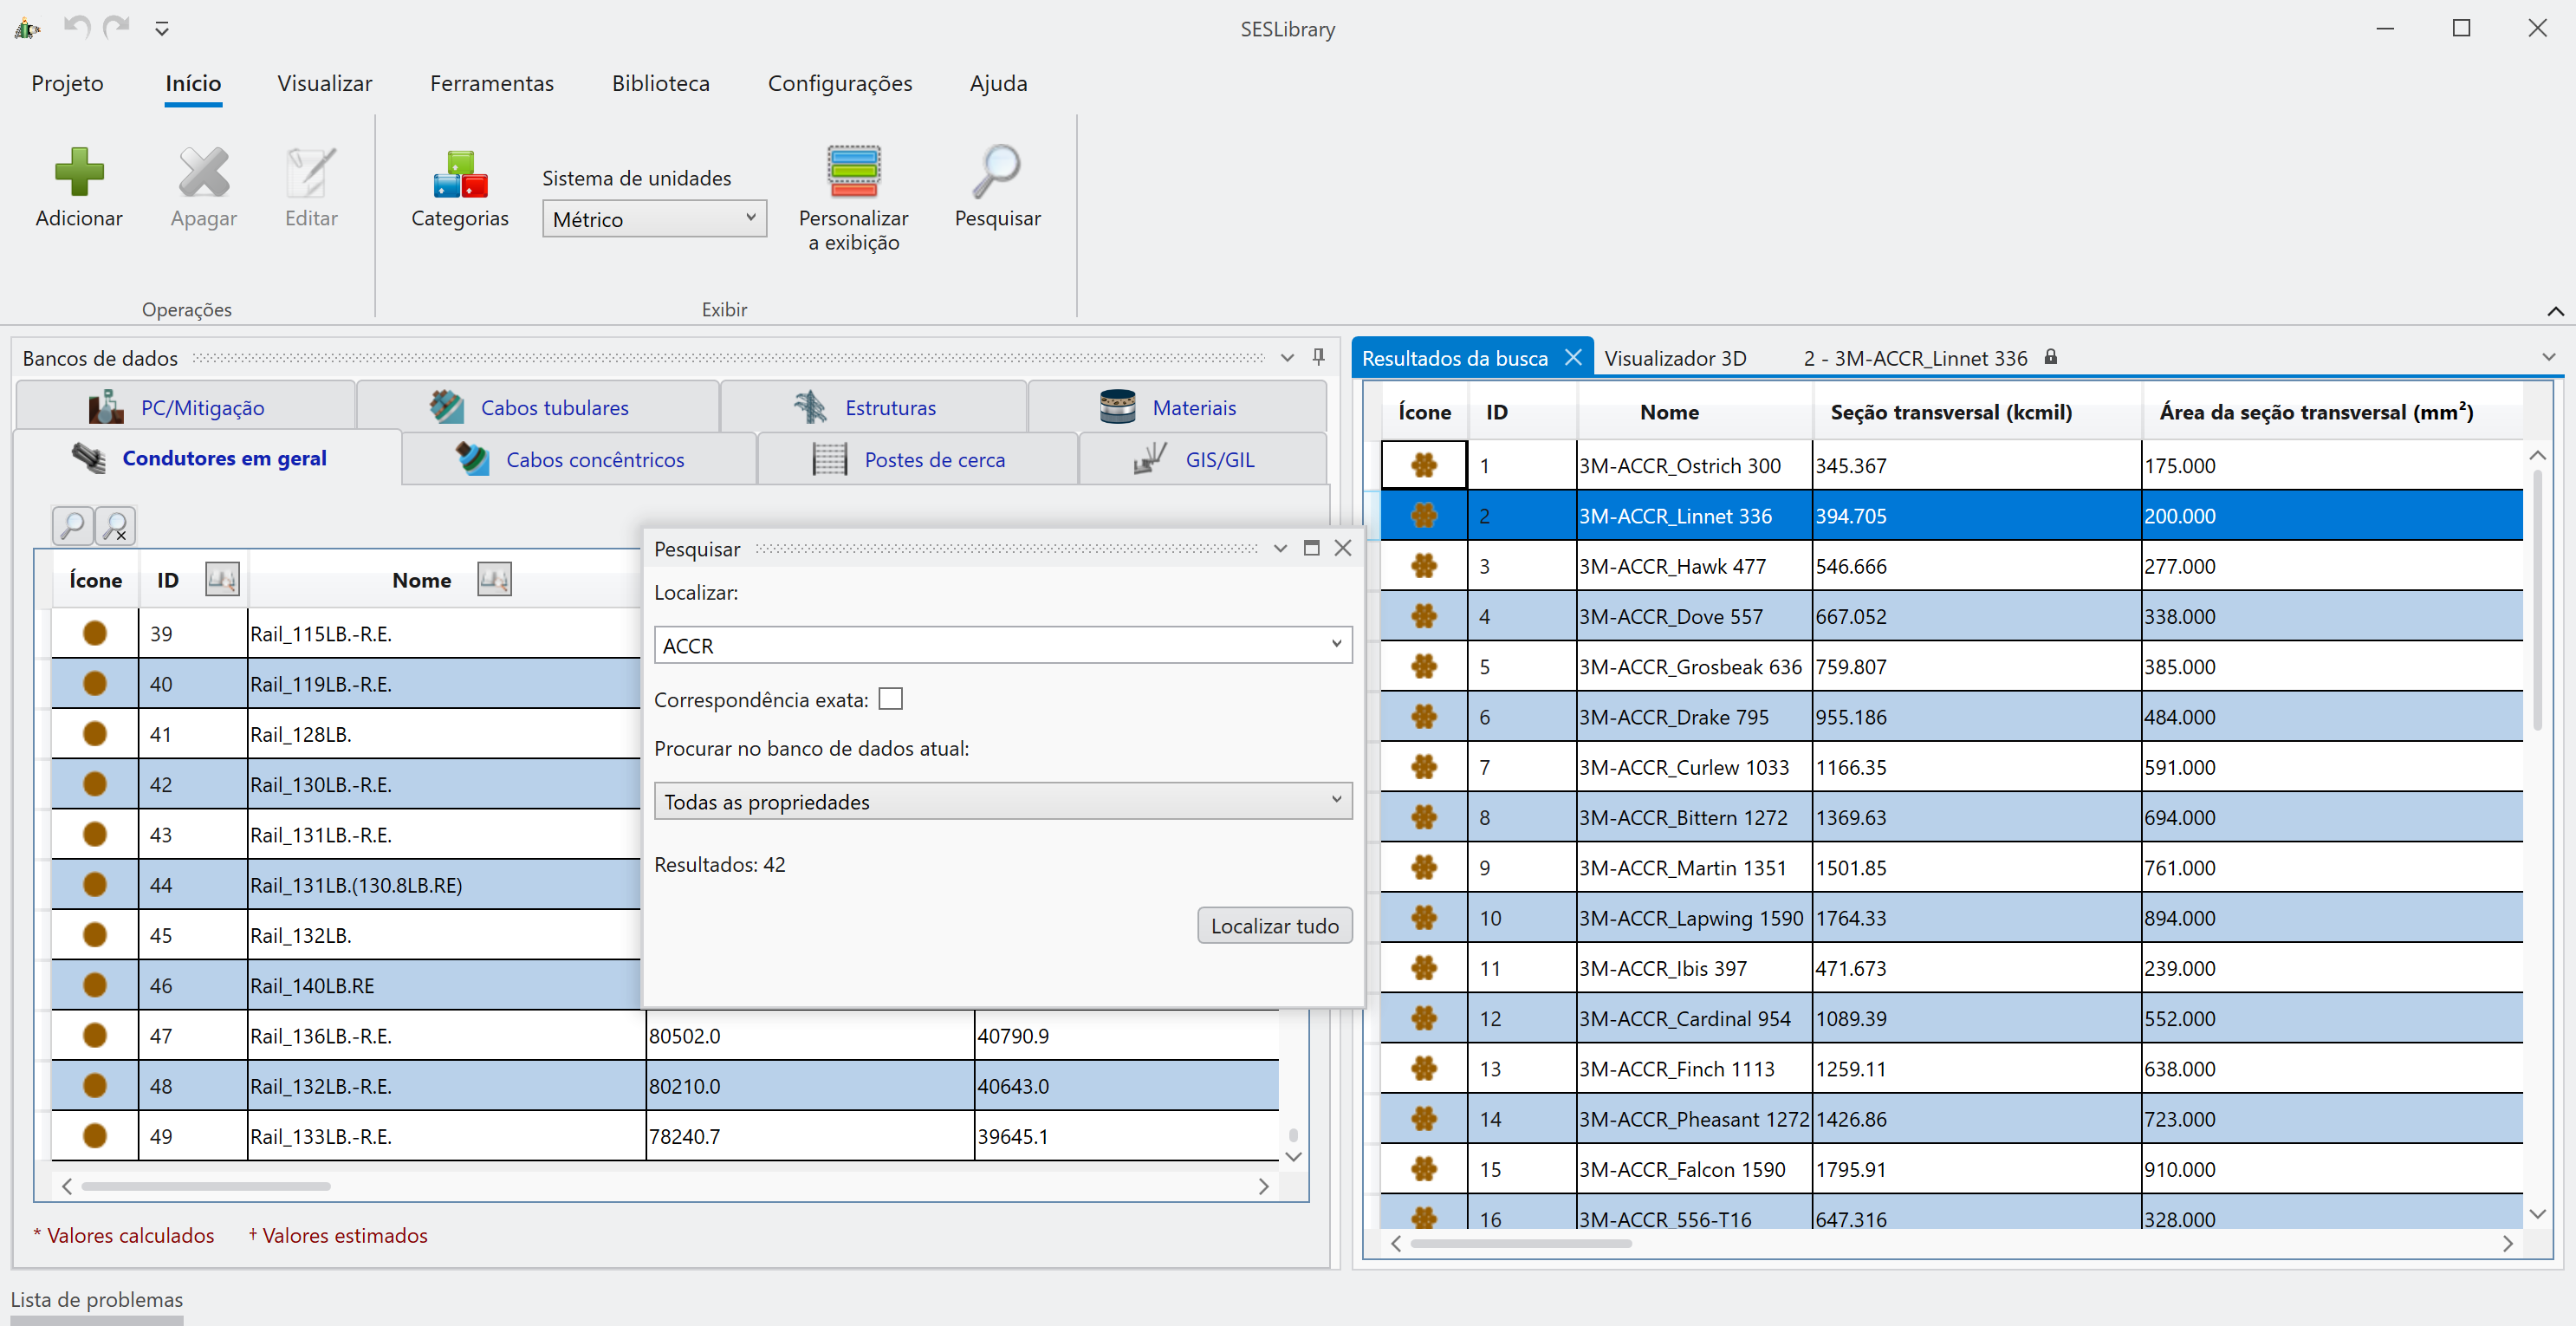
Task: Open the Sistema de unidades Métrico dropdown
Action: tap(654, 219)
